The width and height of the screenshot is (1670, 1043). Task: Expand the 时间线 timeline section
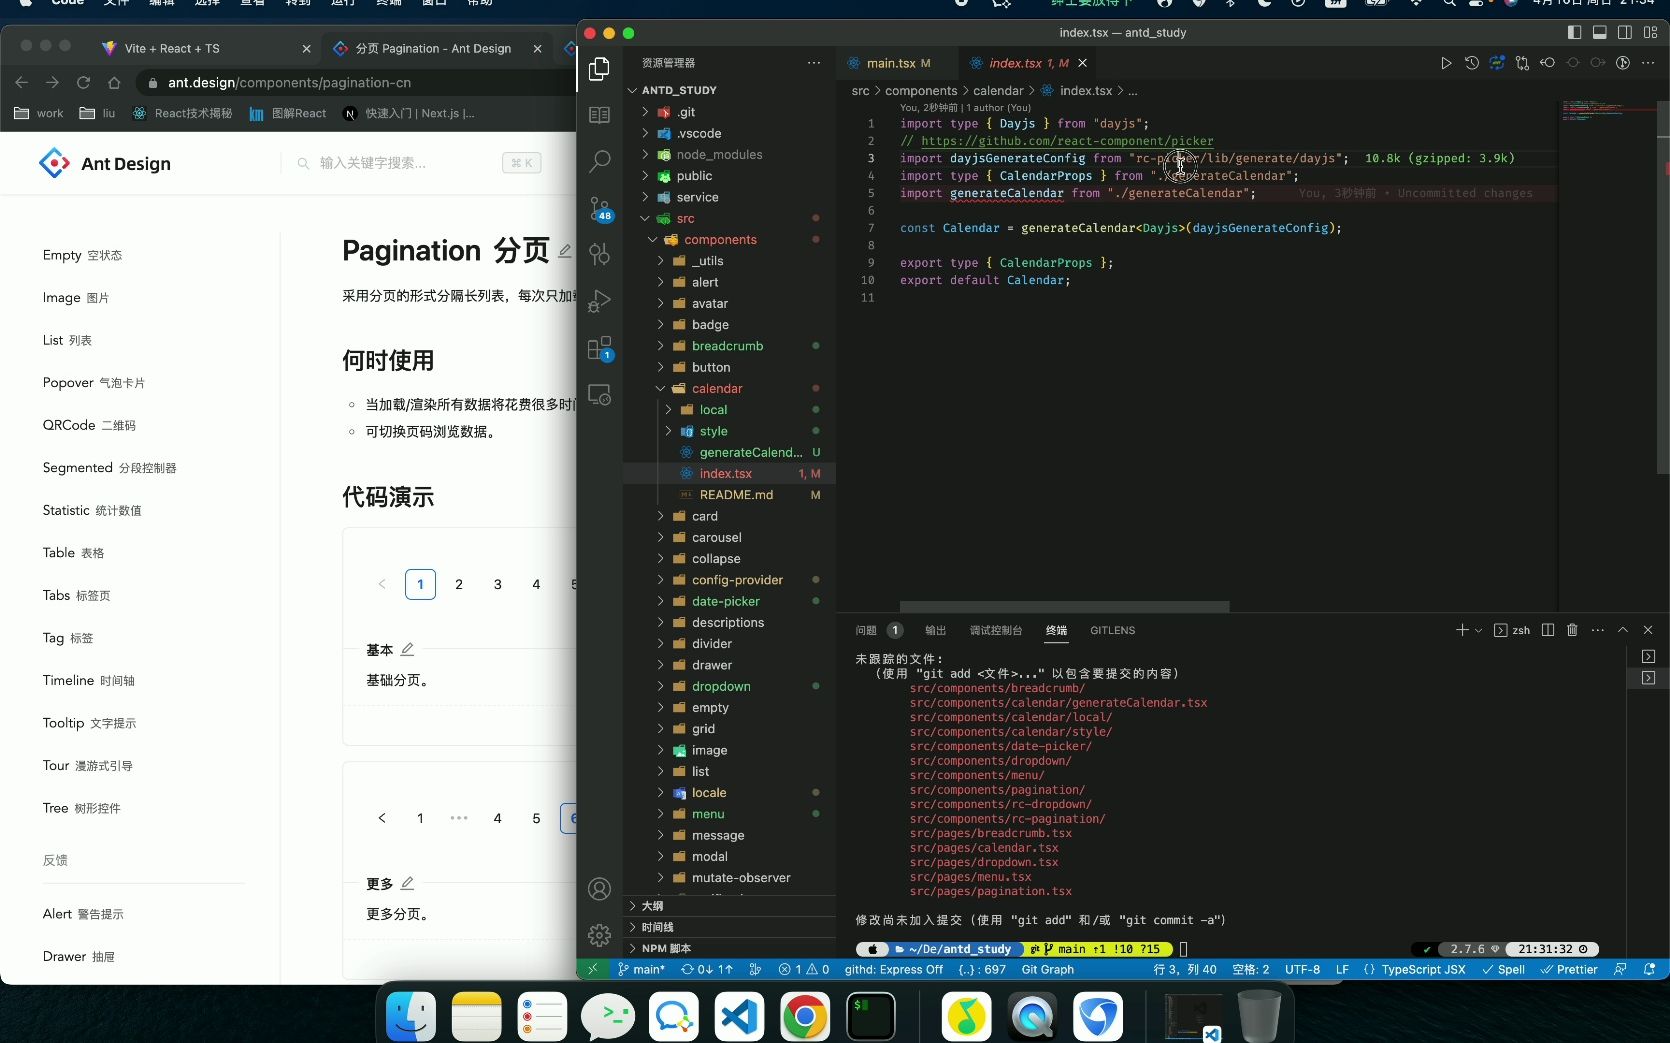[728, 927]
